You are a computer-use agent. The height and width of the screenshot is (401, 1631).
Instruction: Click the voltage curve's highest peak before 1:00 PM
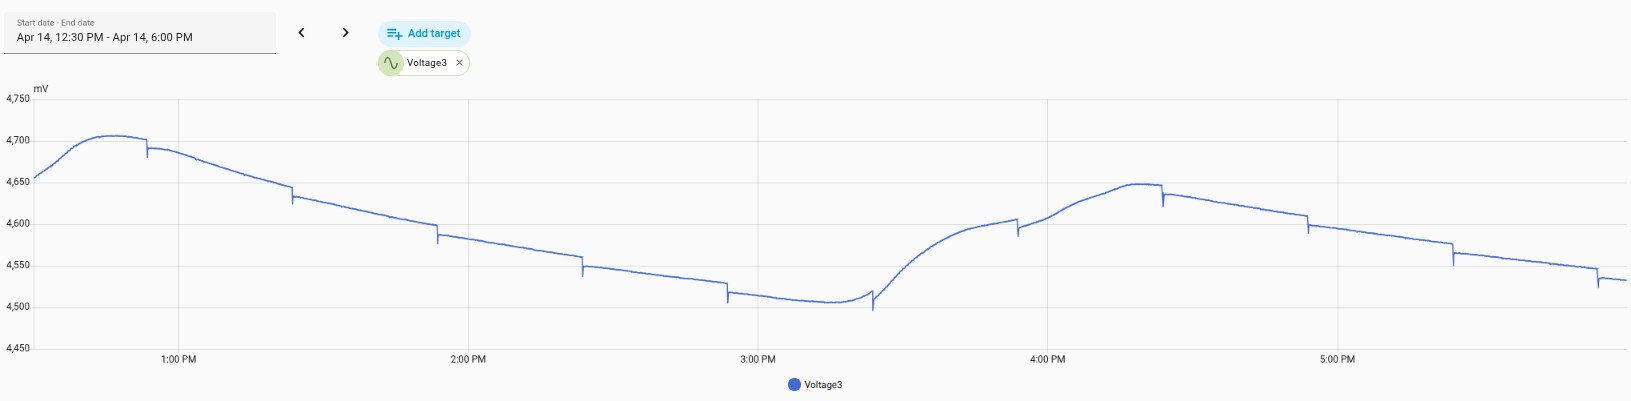(x=112, y=136)
